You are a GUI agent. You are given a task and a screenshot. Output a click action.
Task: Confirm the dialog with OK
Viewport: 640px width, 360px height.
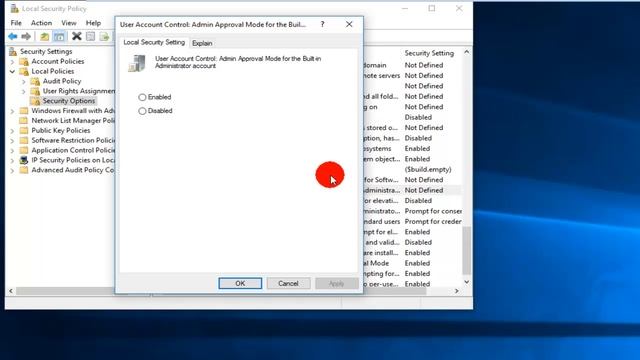point(240,283)
